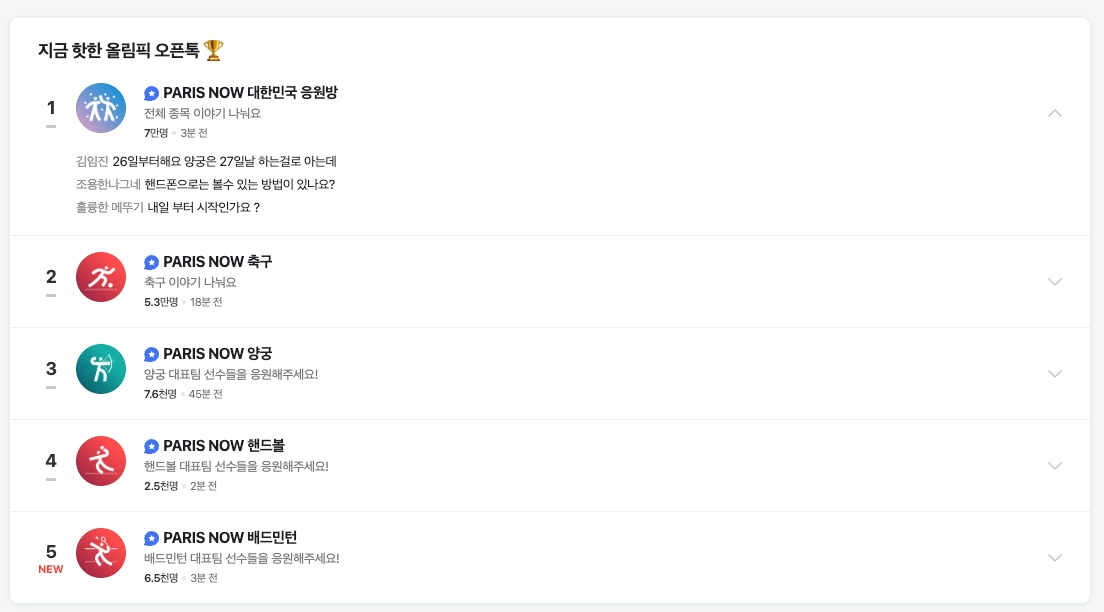This screenshot has height=612, width=1104.
Task: Click 조용한나그네's question about watching on phone
Action: pyautogui.click(x=220, y=184)
